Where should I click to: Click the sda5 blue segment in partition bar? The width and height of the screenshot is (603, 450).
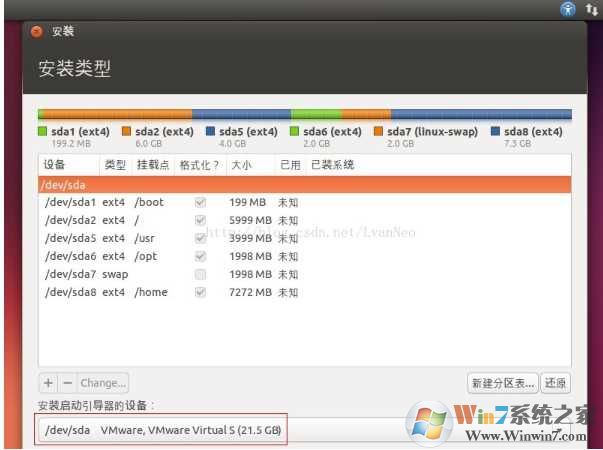[x=242, y=114]
